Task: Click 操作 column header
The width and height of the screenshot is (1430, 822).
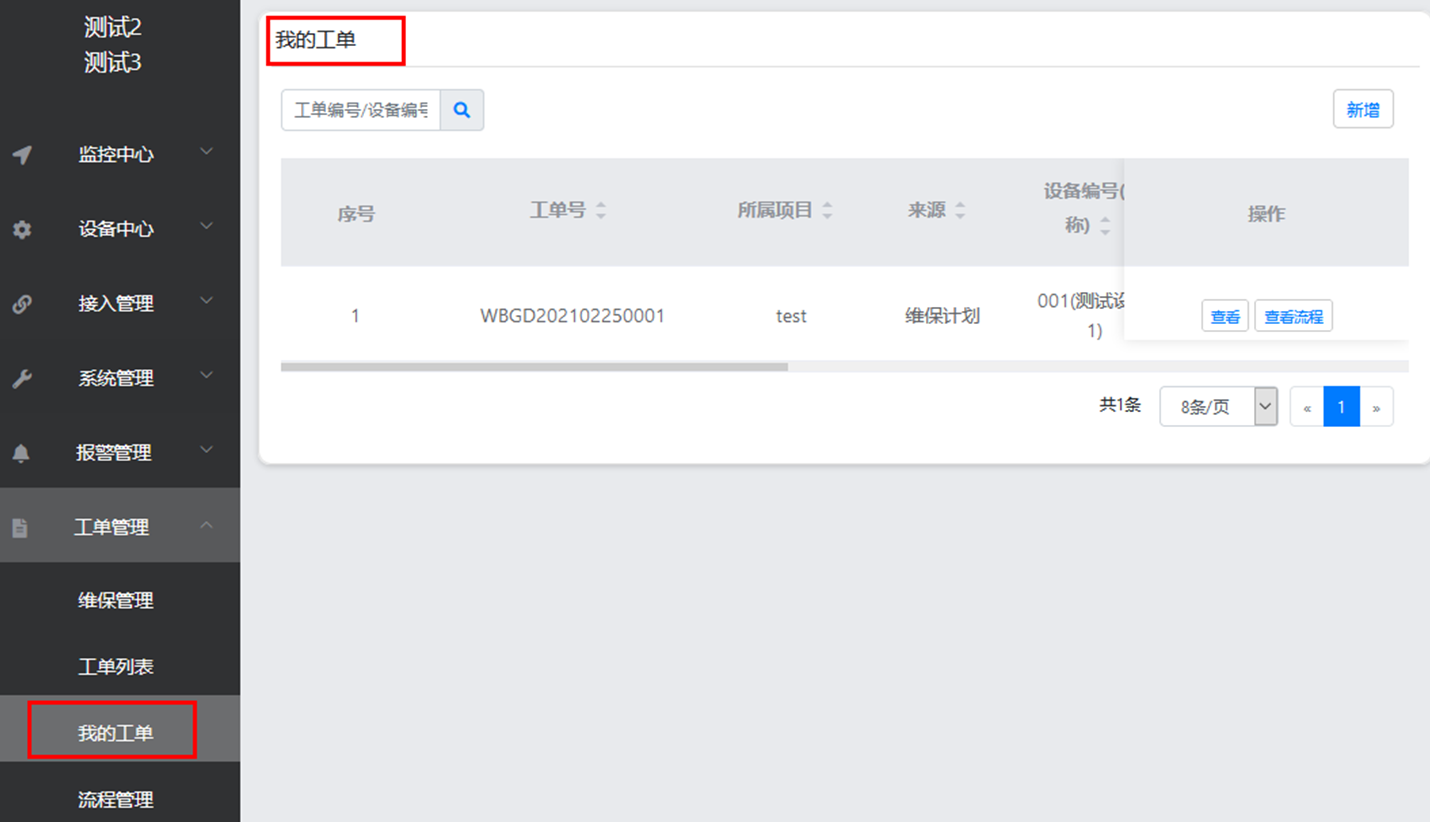Action: point(1266,213)
